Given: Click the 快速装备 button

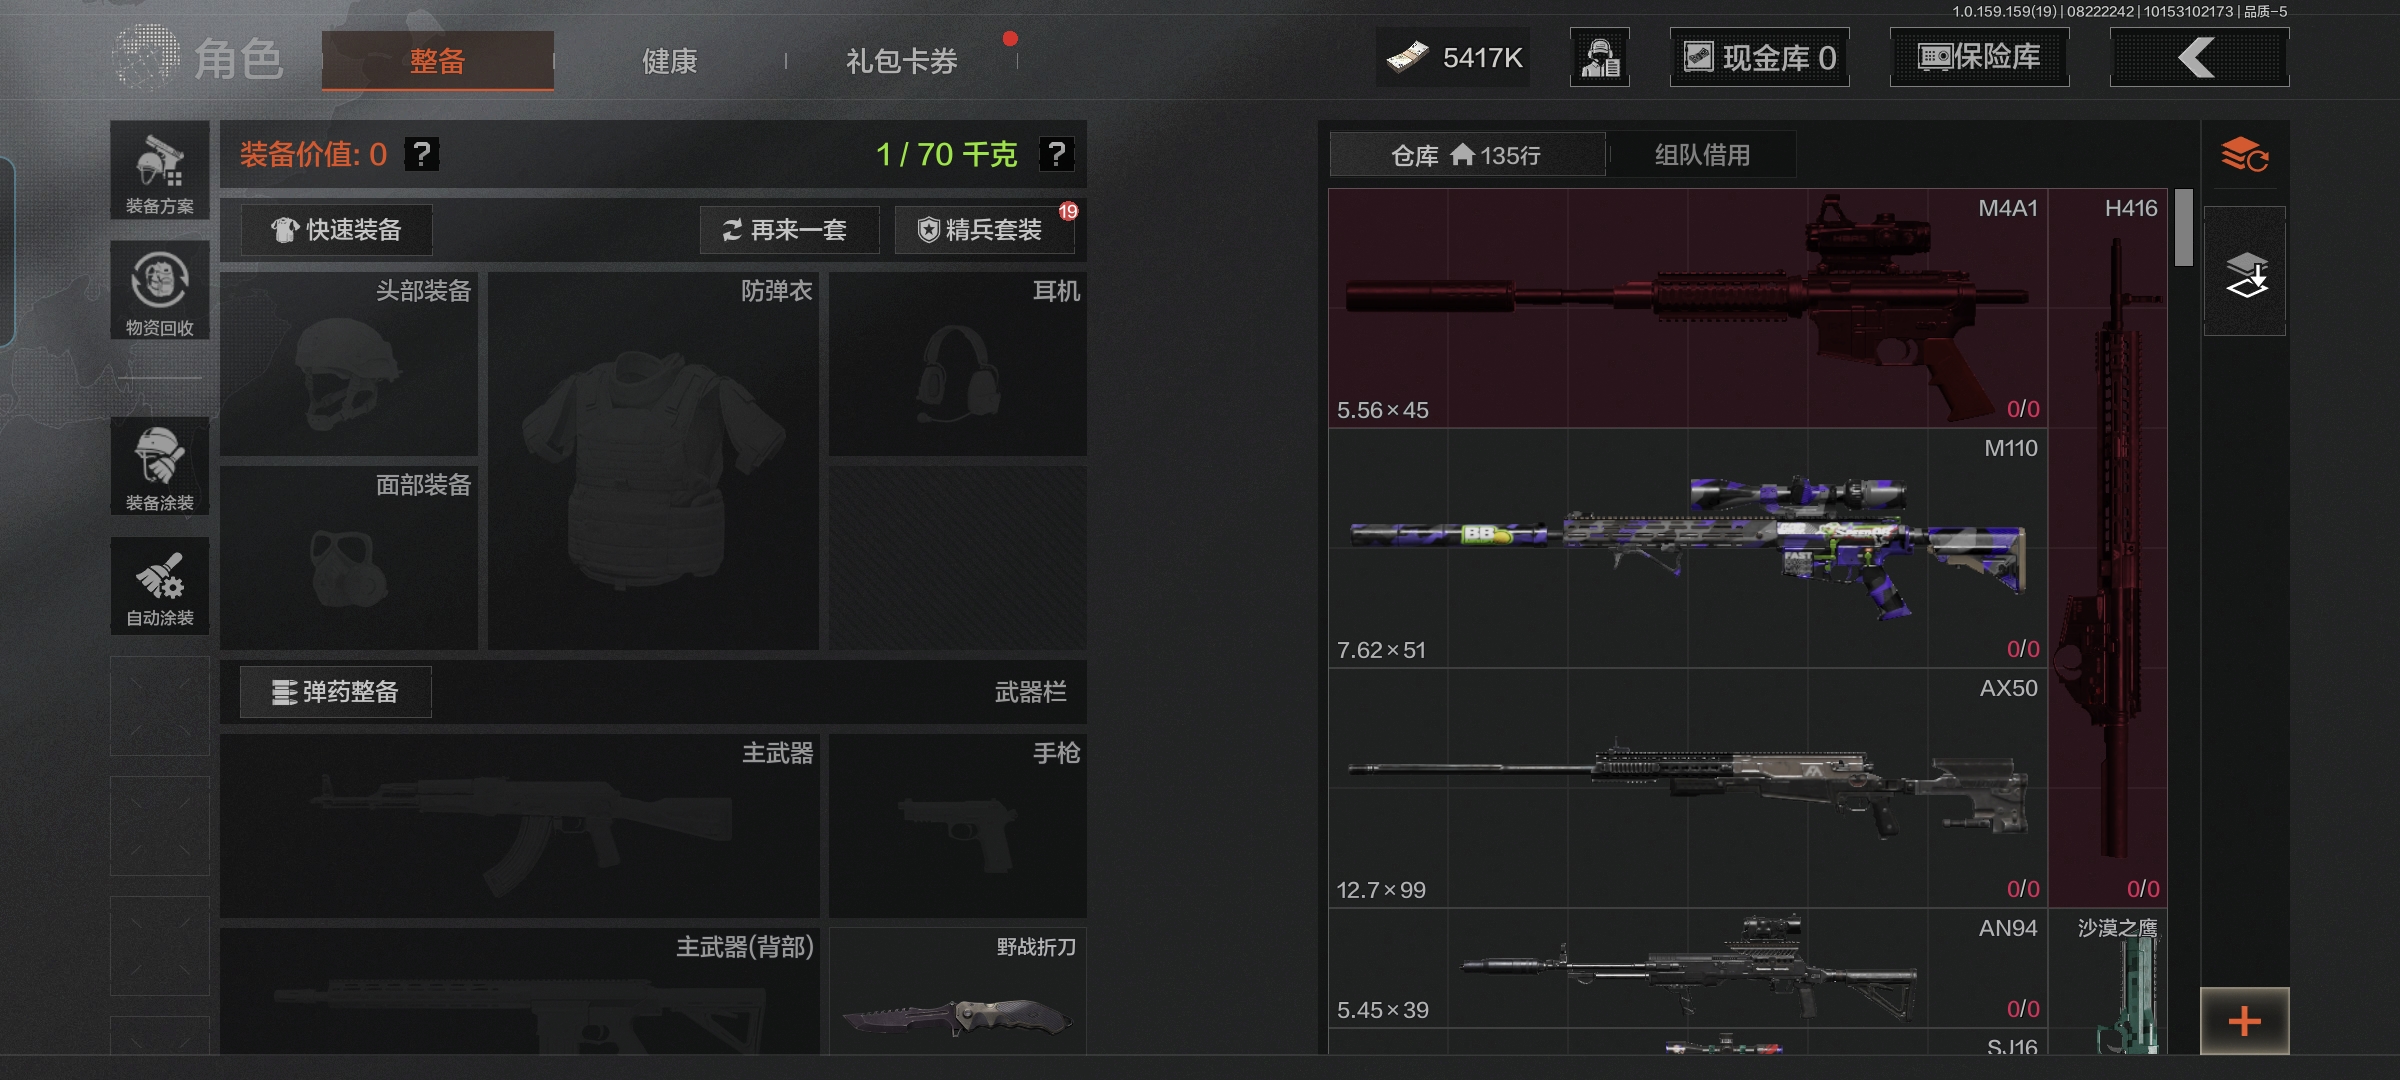Looking at the screenshot, I should tap(336, 230).
